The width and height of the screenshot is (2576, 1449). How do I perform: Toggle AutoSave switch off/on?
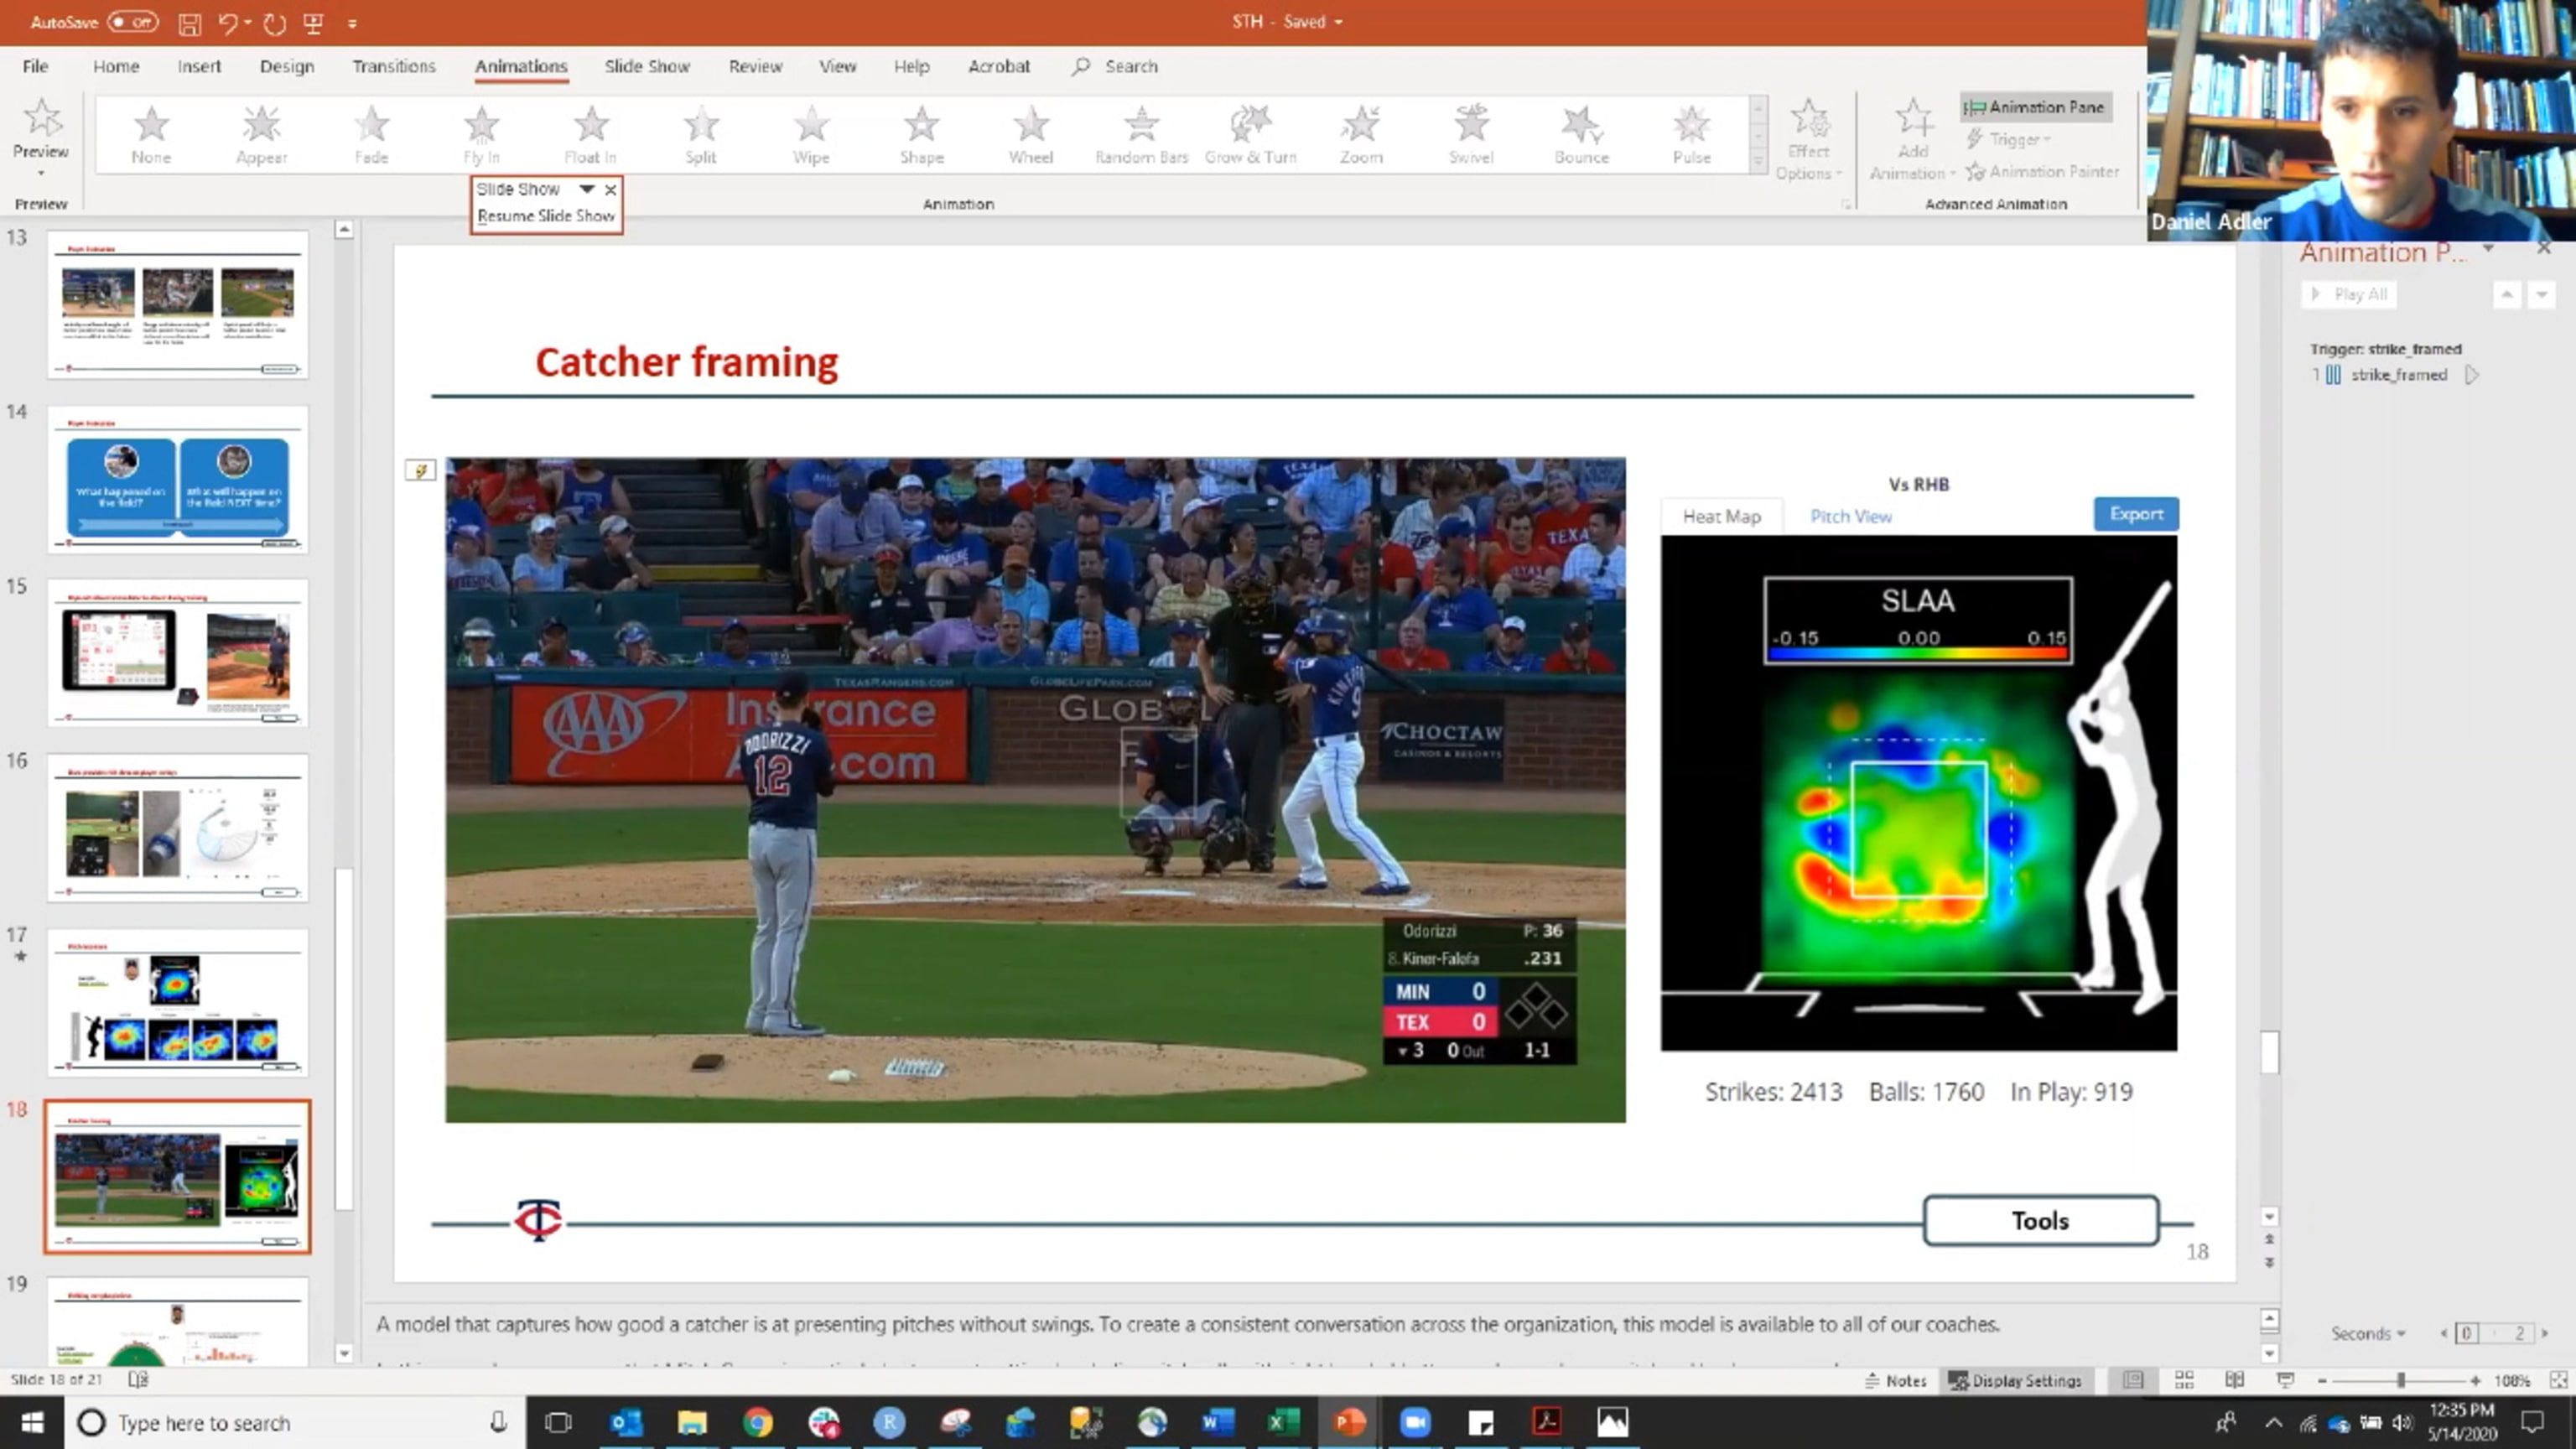pyautogui.click(x=132, y=22)
